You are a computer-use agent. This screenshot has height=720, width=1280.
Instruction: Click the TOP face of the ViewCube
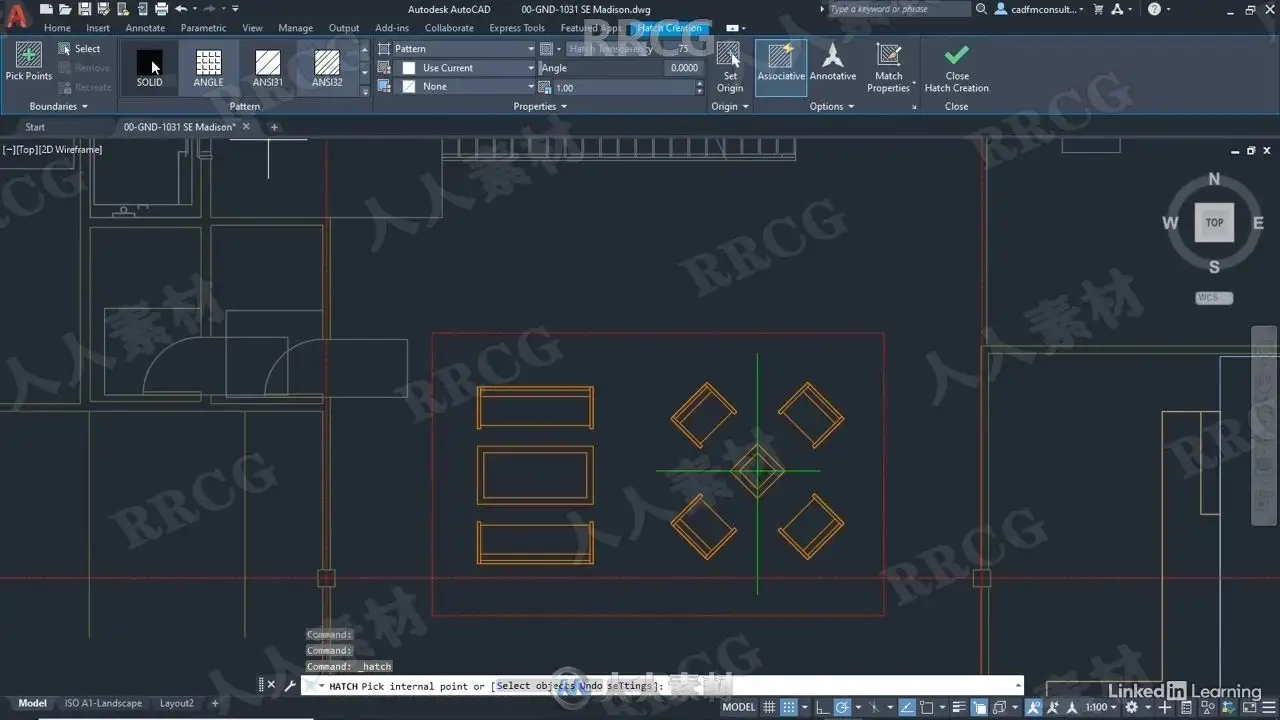point(1214,222)
